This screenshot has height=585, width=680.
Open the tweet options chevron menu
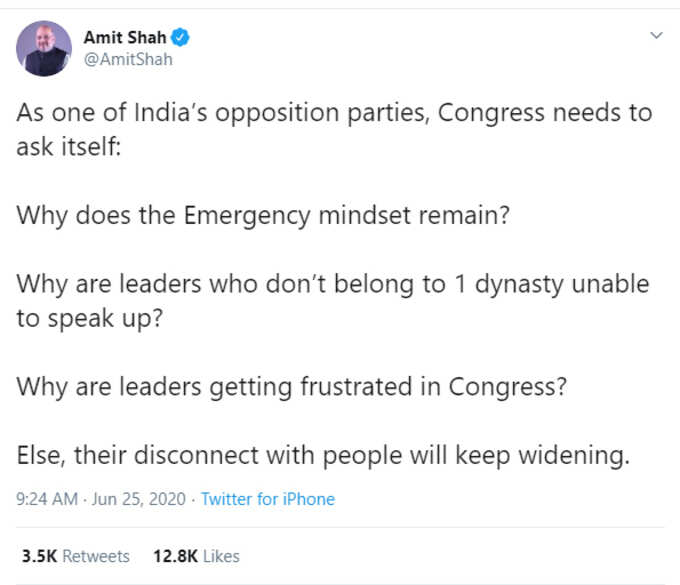[657, 35]
